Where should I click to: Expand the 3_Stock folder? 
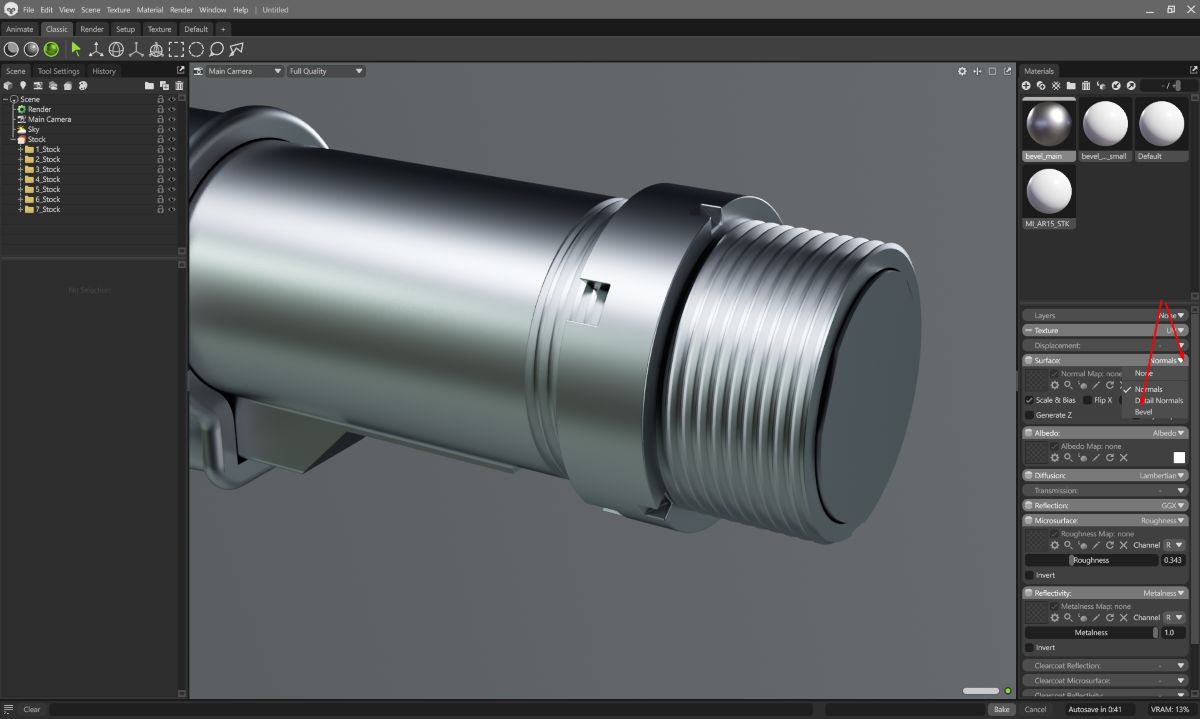tap(20, 169)
